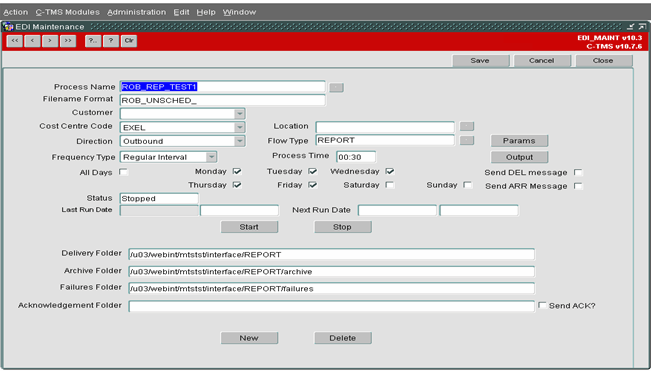Open the Cost Centre Code dropdown
Image resolution: width=651 pixels, height=371 pixels.
[x=240, y=127]
